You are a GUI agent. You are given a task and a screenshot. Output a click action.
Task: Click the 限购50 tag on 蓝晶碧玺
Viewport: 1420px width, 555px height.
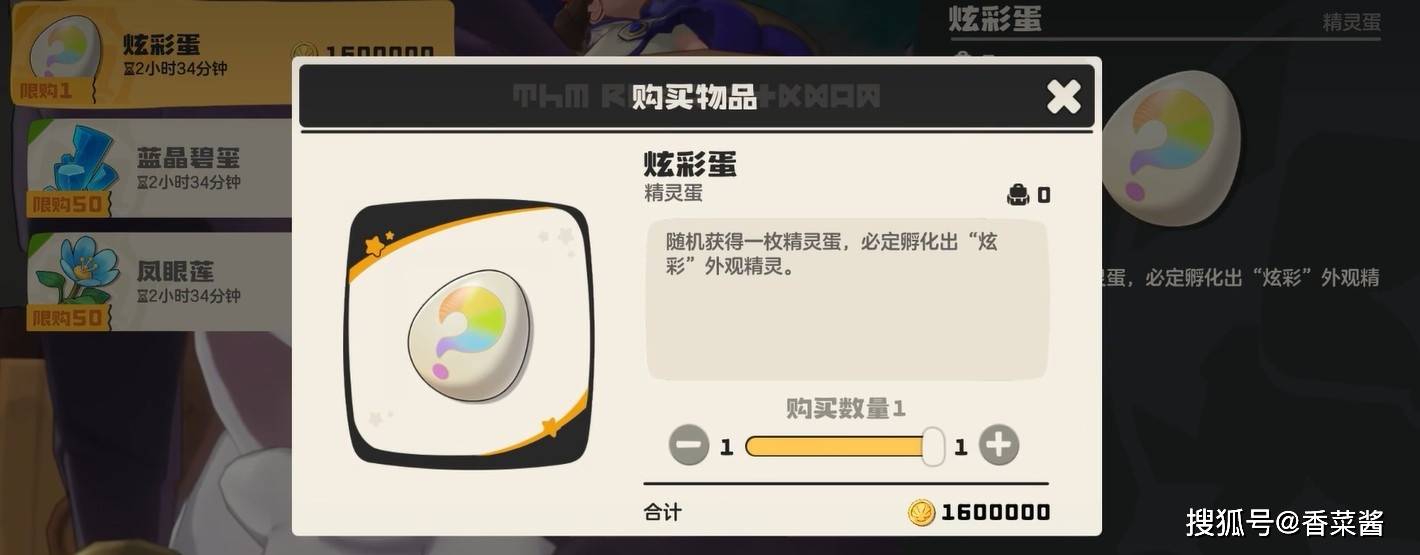(68, 205)
